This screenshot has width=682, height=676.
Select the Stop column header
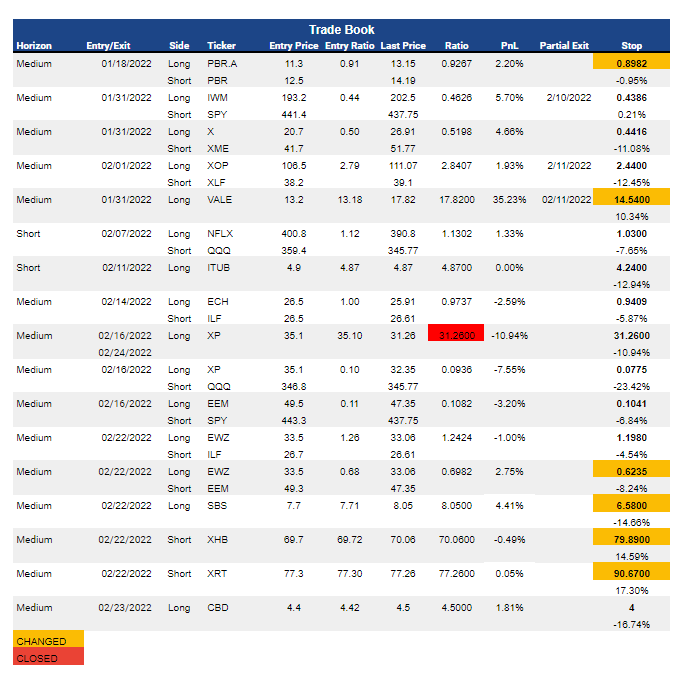click(x=631, y=46)
